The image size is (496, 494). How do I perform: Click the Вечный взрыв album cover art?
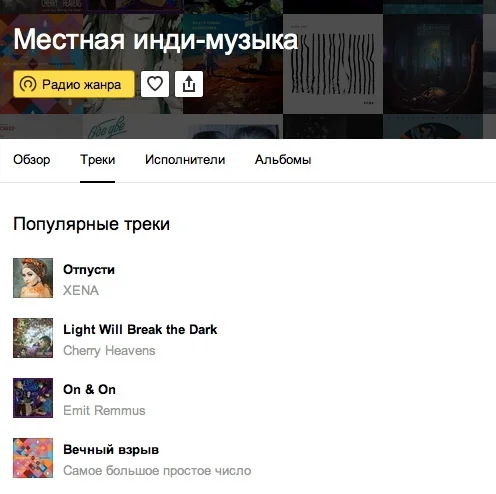point(33,458)
